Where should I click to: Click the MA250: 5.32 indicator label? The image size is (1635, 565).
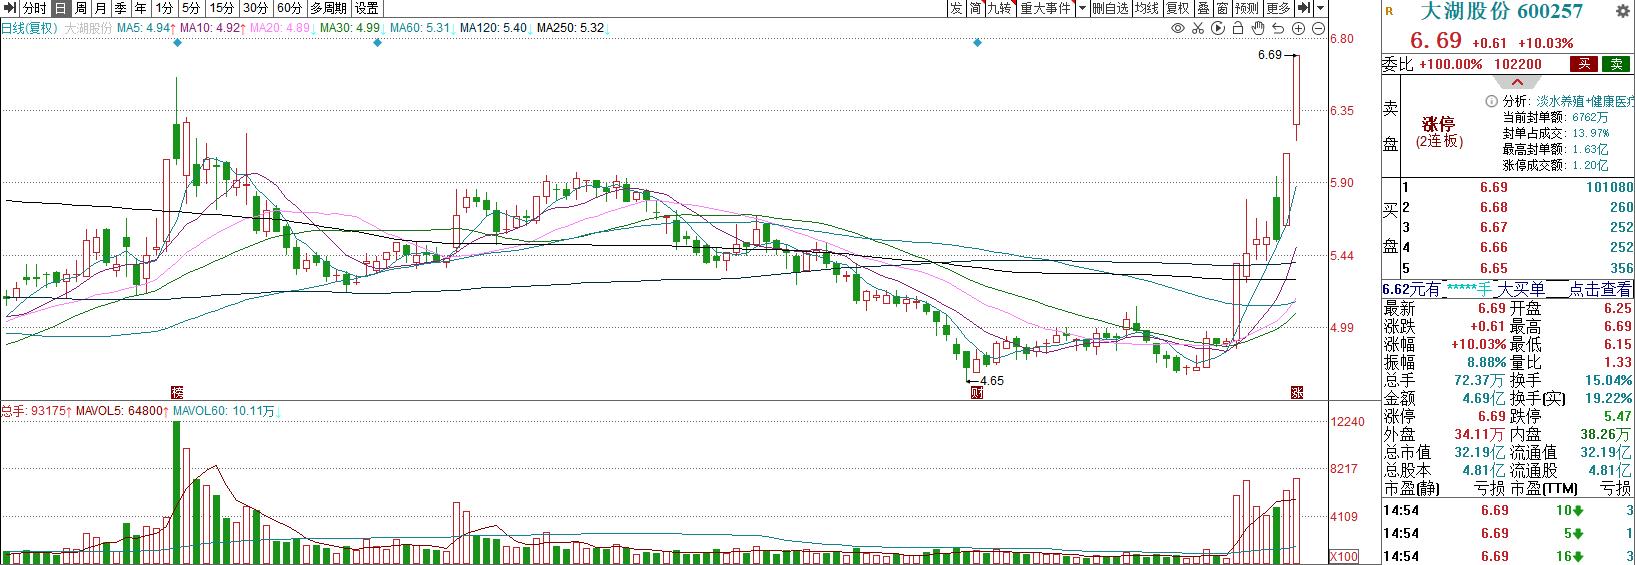[570, 28]
